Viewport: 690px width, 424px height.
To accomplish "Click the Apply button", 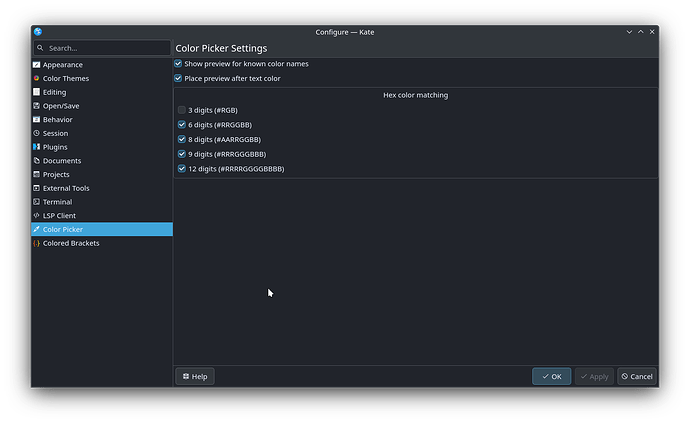I will click(x=594, y=376).
